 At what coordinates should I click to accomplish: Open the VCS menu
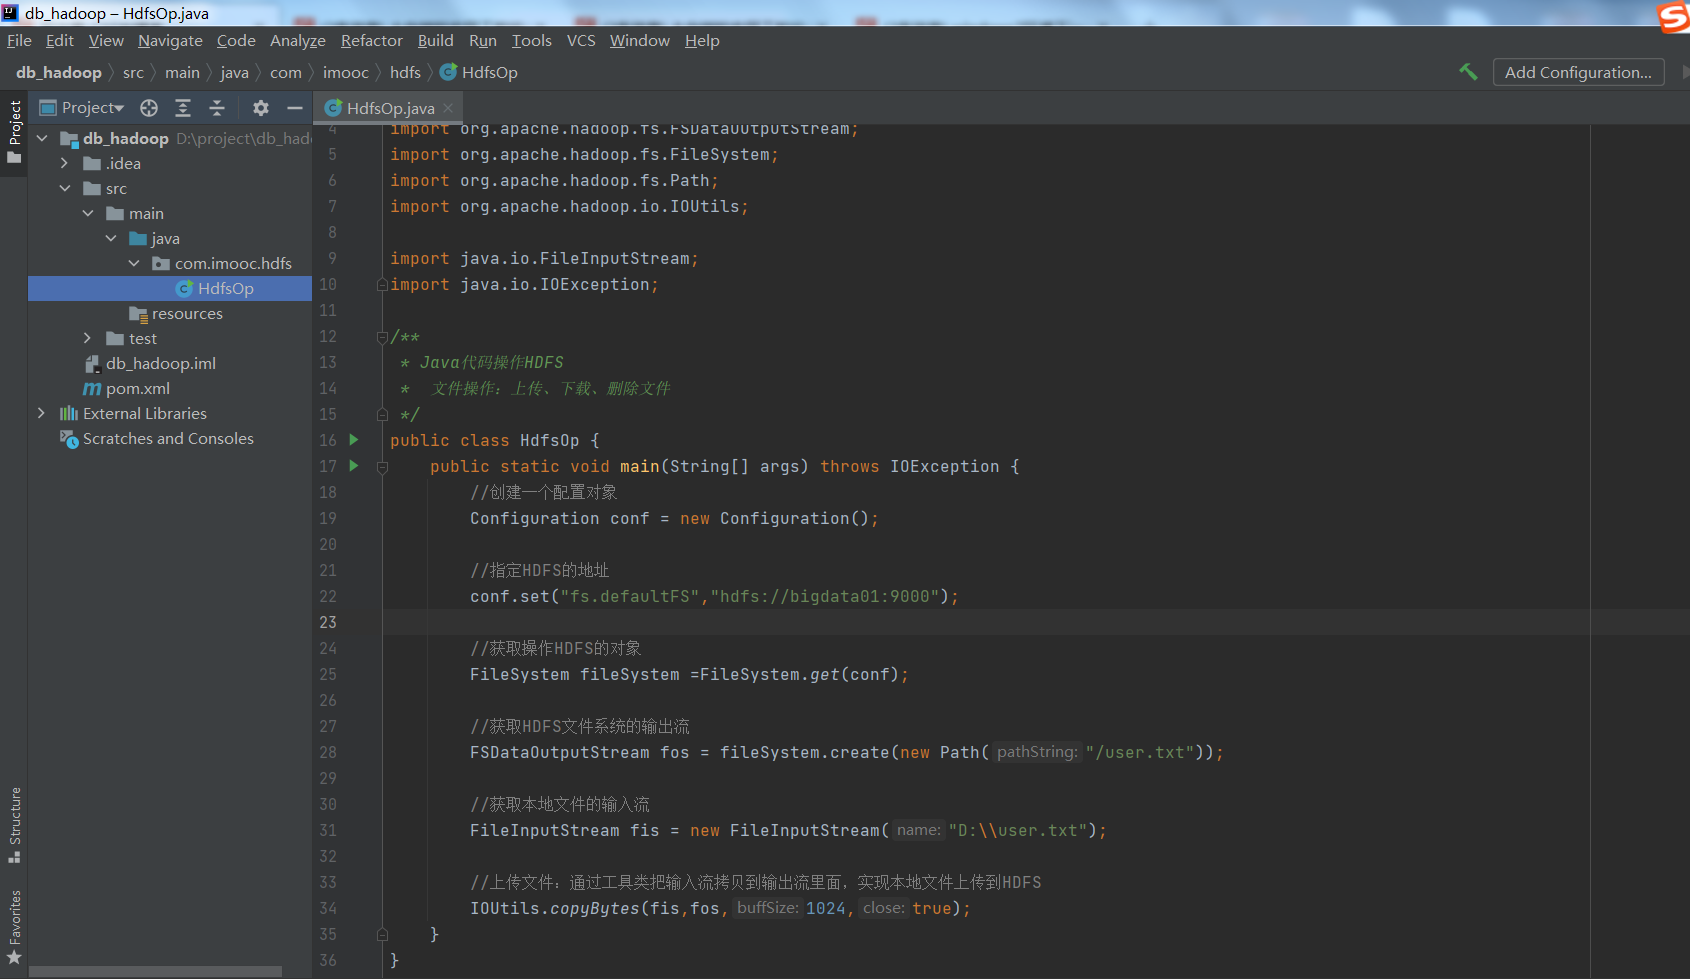click(x=581, y=41)
